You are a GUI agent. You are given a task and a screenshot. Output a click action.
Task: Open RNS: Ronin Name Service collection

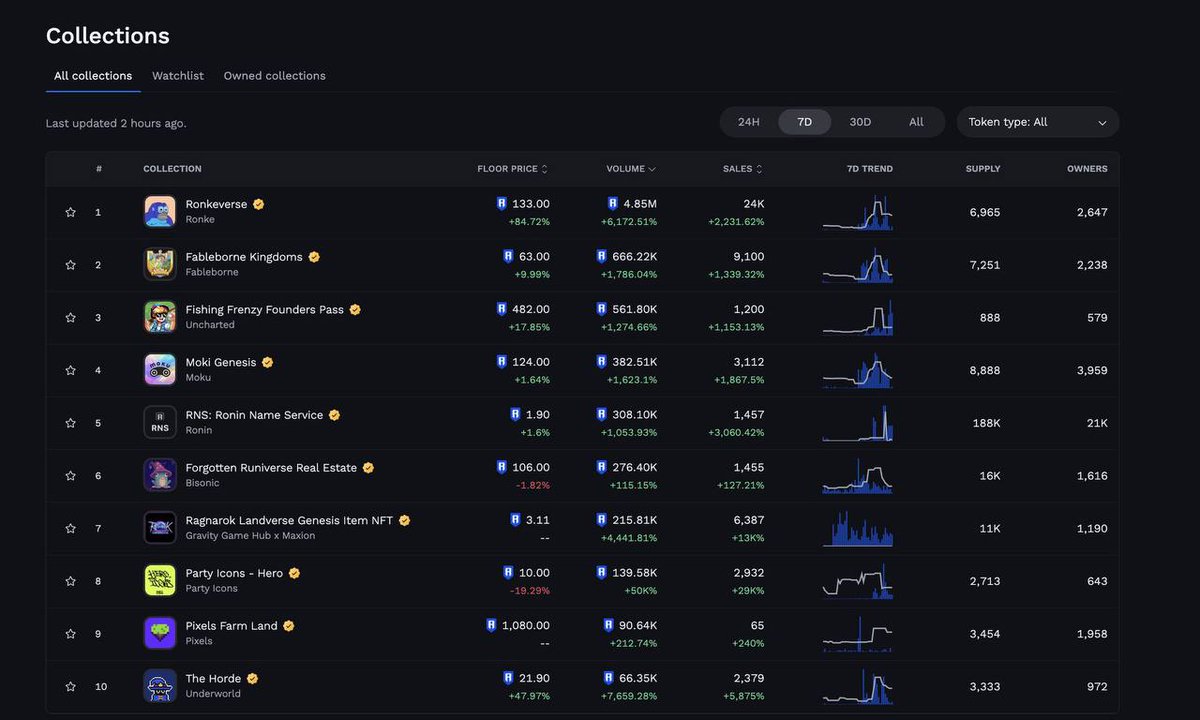point(254,415)
